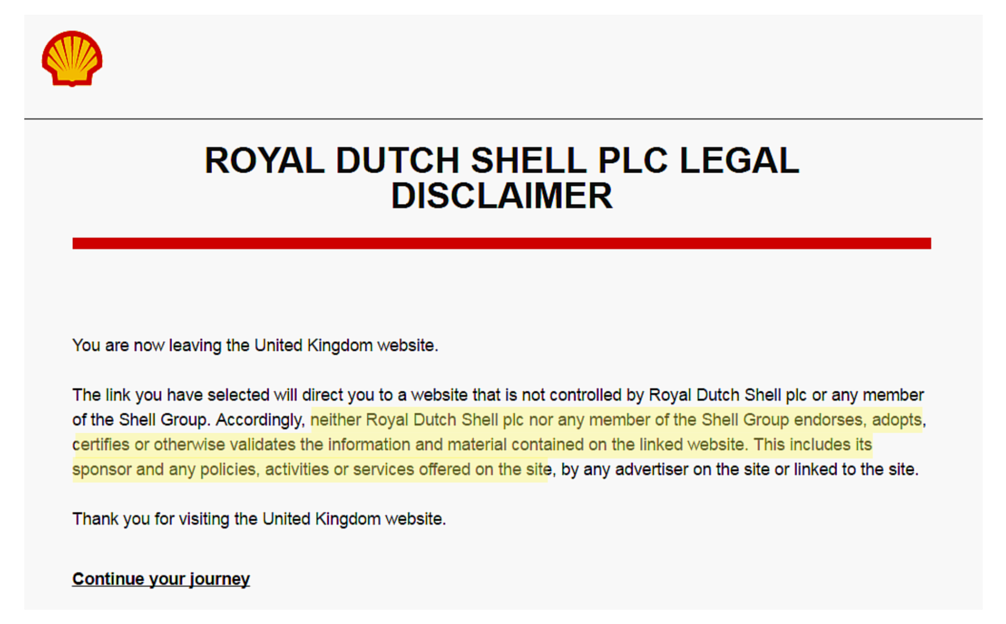
Task: Click highlighted text sponsor and any policies
Action: point(166,469)
